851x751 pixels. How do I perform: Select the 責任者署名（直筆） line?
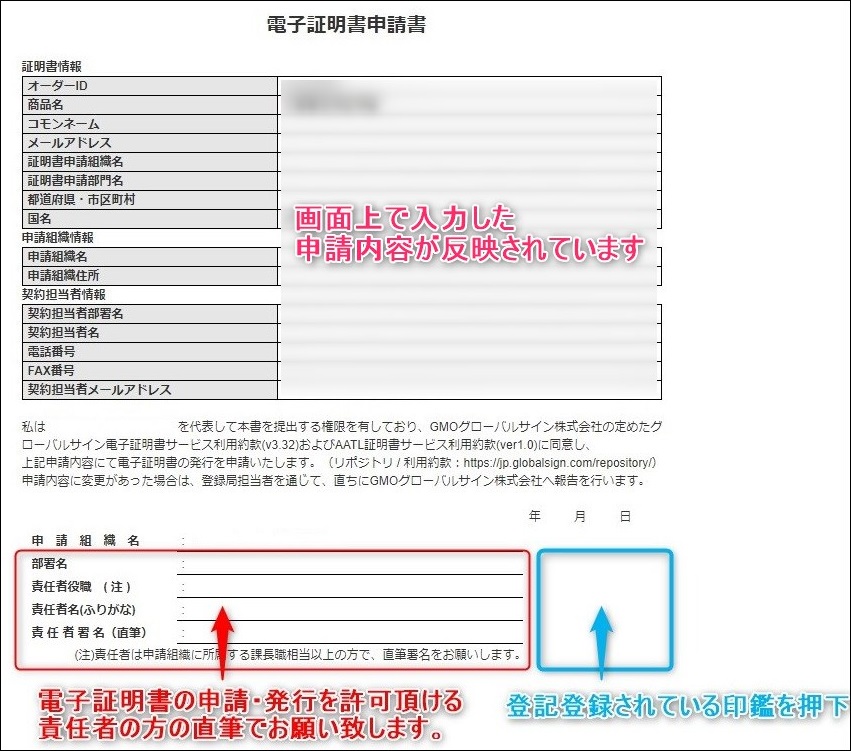[350, 631]
